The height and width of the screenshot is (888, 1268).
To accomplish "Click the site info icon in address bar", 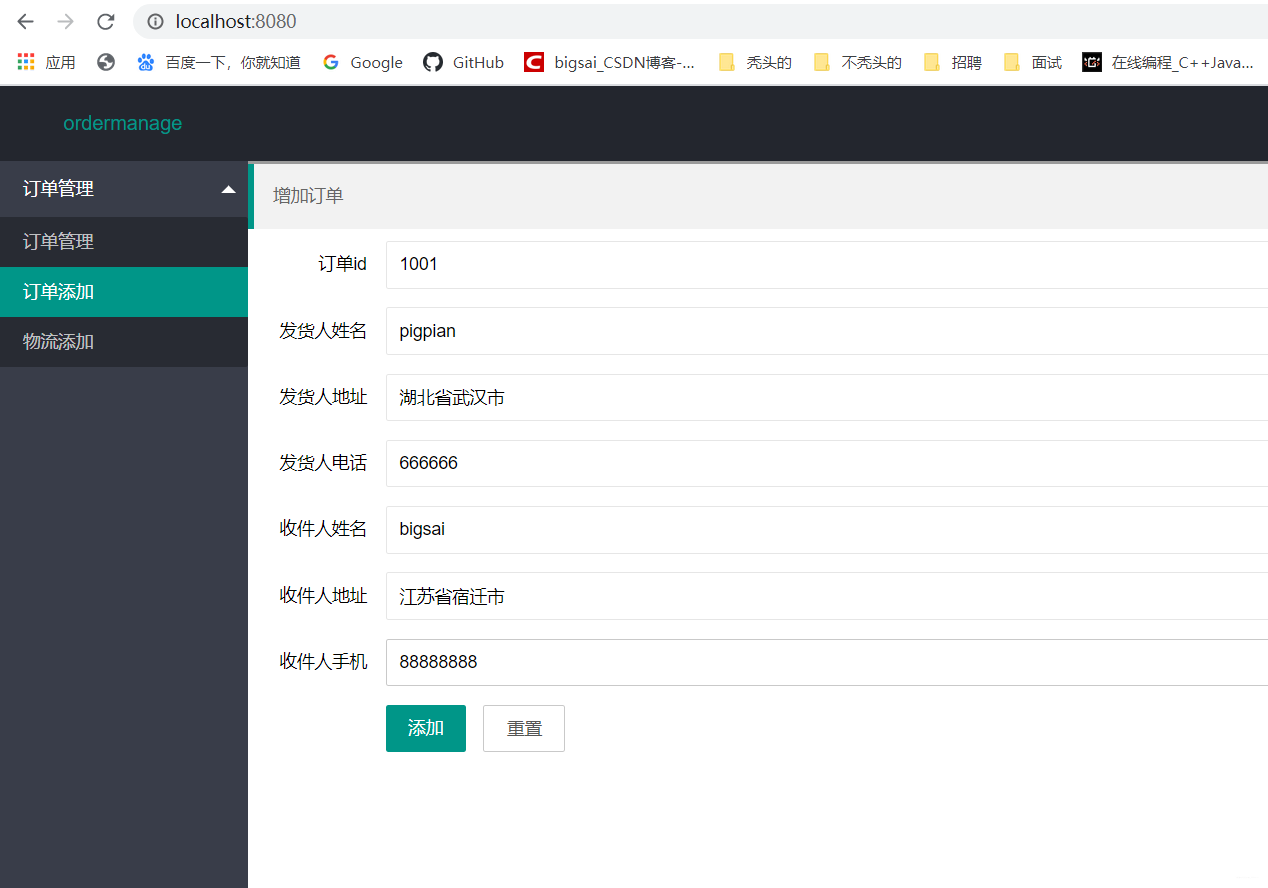I will [153, 21].
